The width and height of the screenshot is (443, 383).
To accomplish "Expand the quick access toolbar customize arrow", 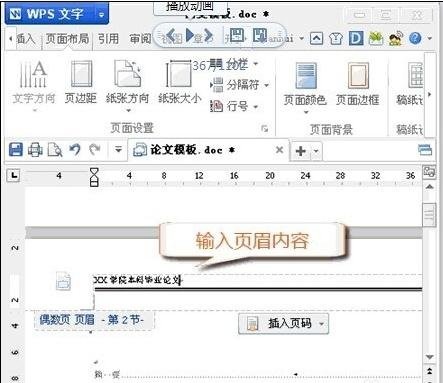I will pyautogui.click(x=118, y=150).
